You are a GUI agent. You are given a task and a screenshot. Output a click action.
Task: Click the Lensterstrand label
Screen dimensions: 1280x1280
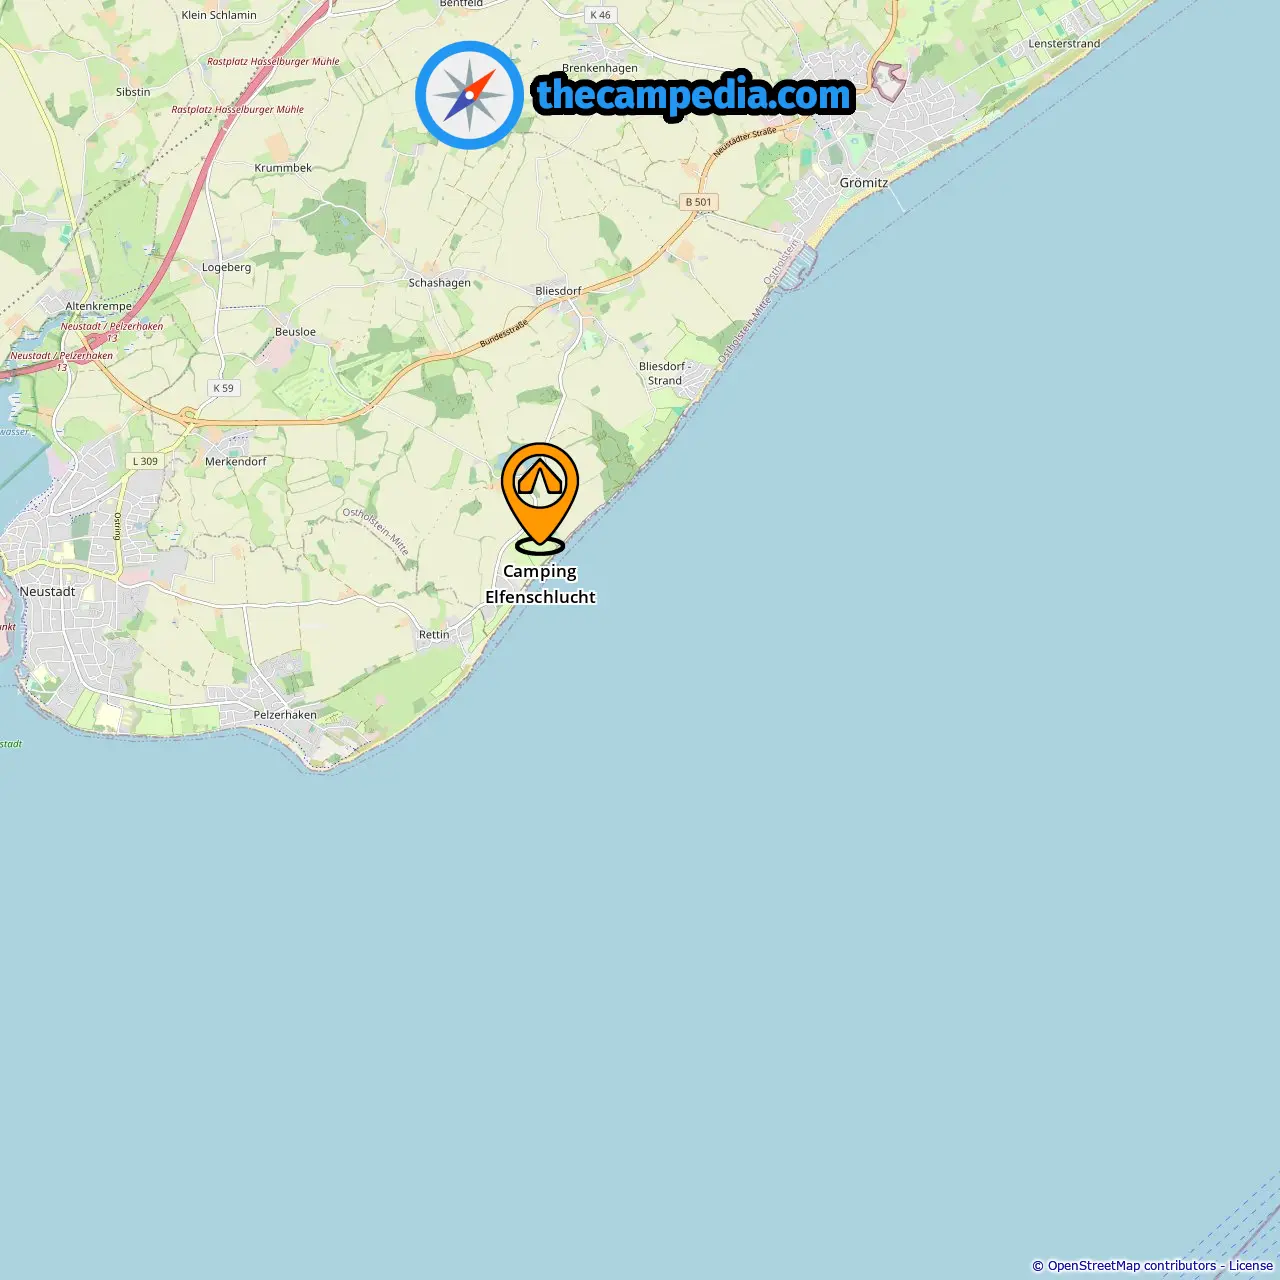[x=1064, y=44]
